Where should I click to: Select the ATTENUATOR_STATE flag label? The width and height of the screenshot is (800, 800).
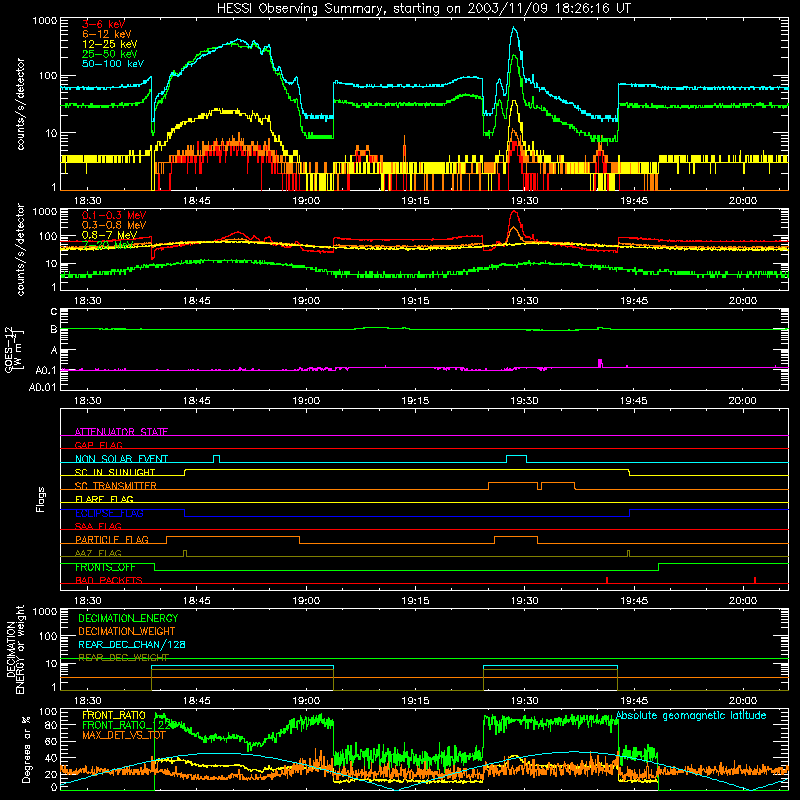coord(121,432)
